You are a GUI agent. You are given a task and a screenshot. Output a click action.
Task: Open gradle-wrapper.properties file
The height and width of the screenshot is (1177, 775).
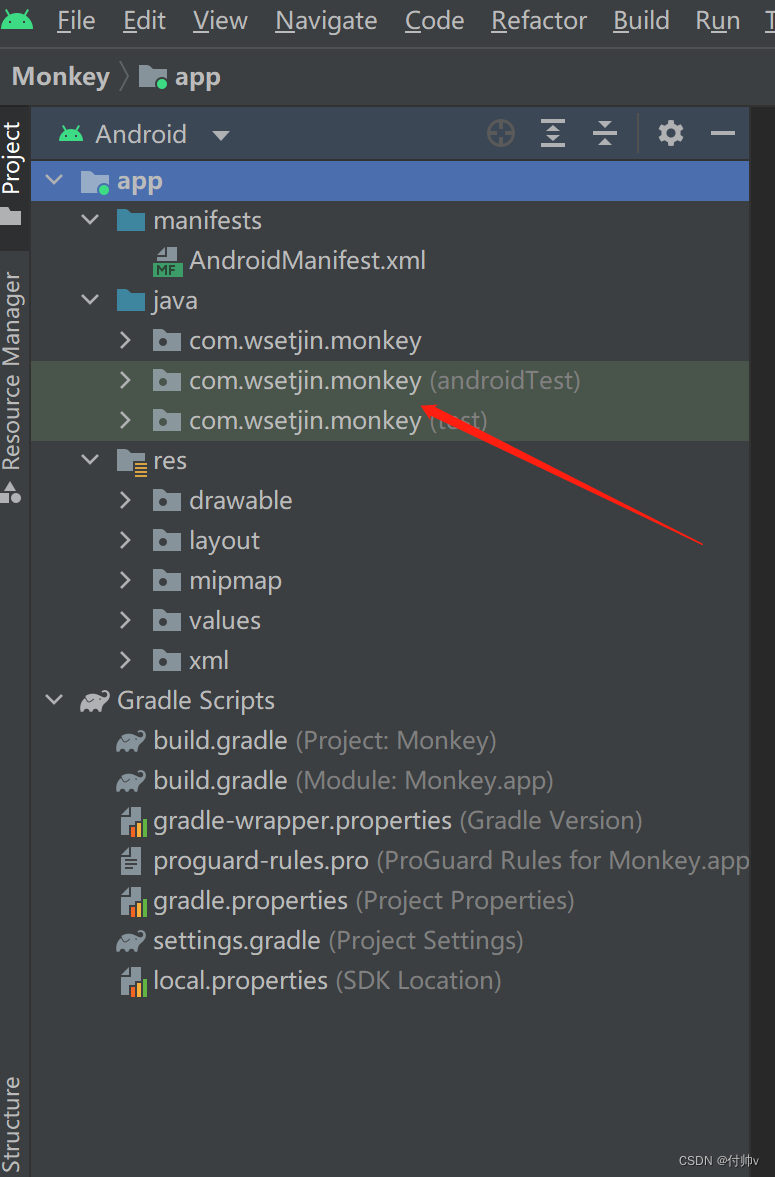(381, 820)
